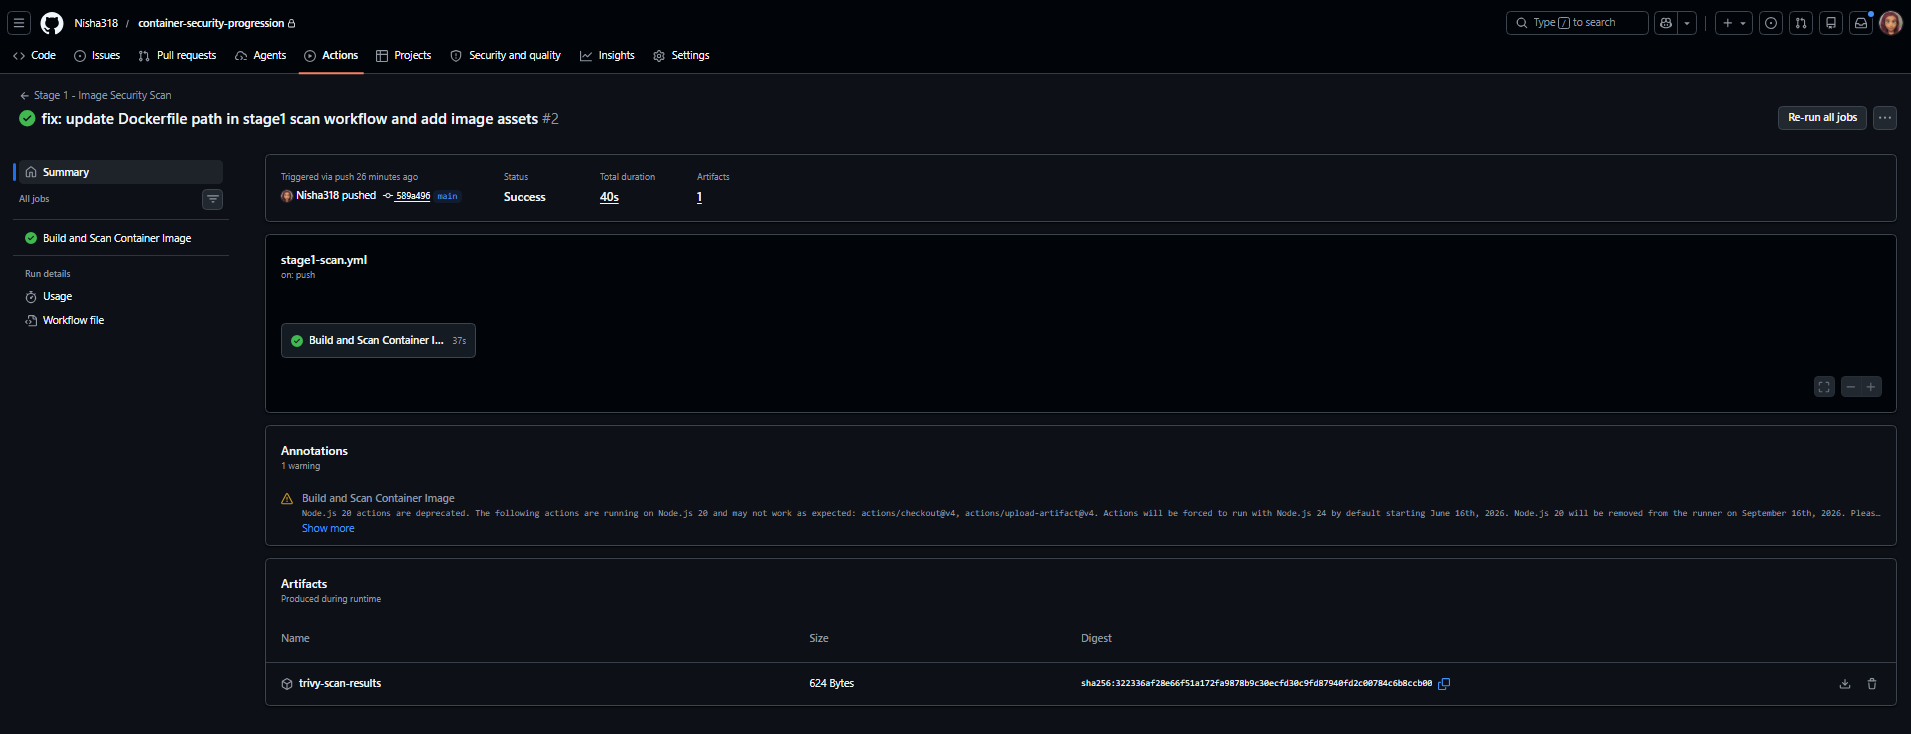
Task: Open the hamburger navigation menu
Action: (19, 23)
